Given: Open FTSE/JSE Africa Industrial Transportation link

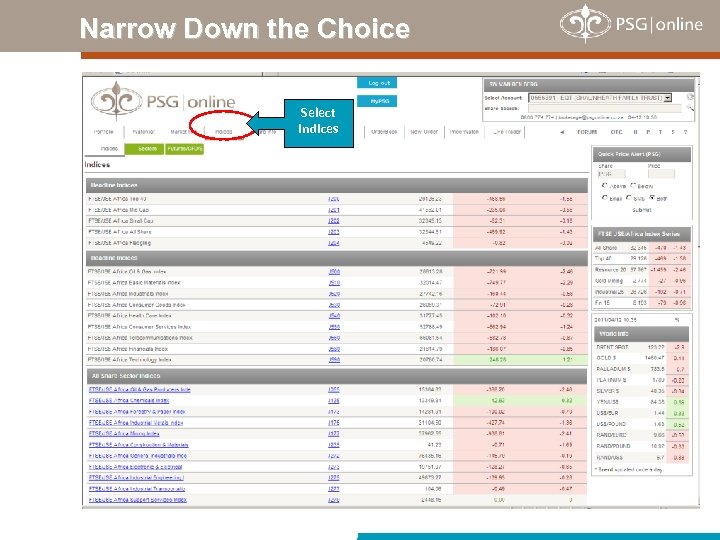Looking at the screenshot, I should 137,489.
